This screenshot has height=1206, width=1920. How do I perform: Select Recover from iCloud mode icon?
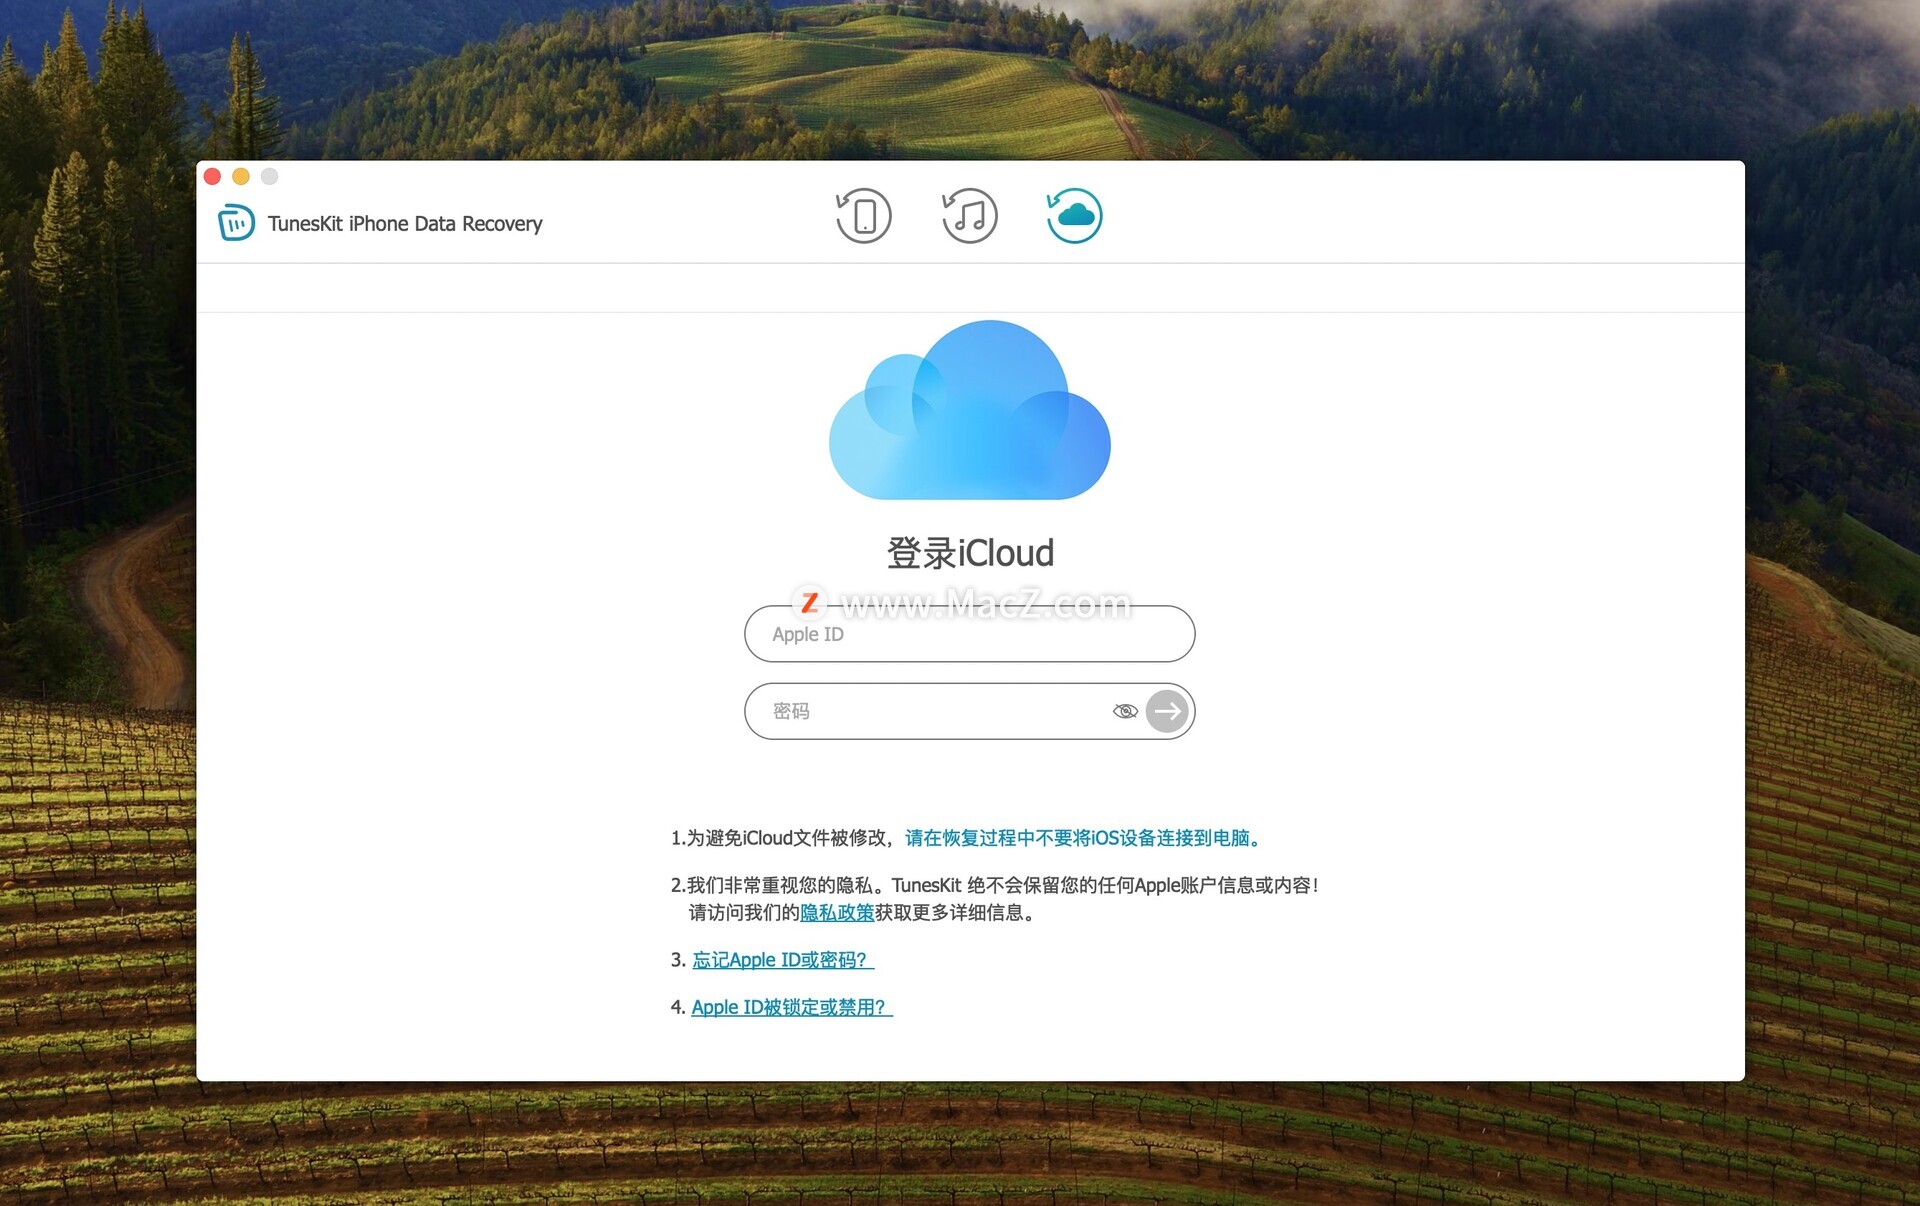point(1074,216)
